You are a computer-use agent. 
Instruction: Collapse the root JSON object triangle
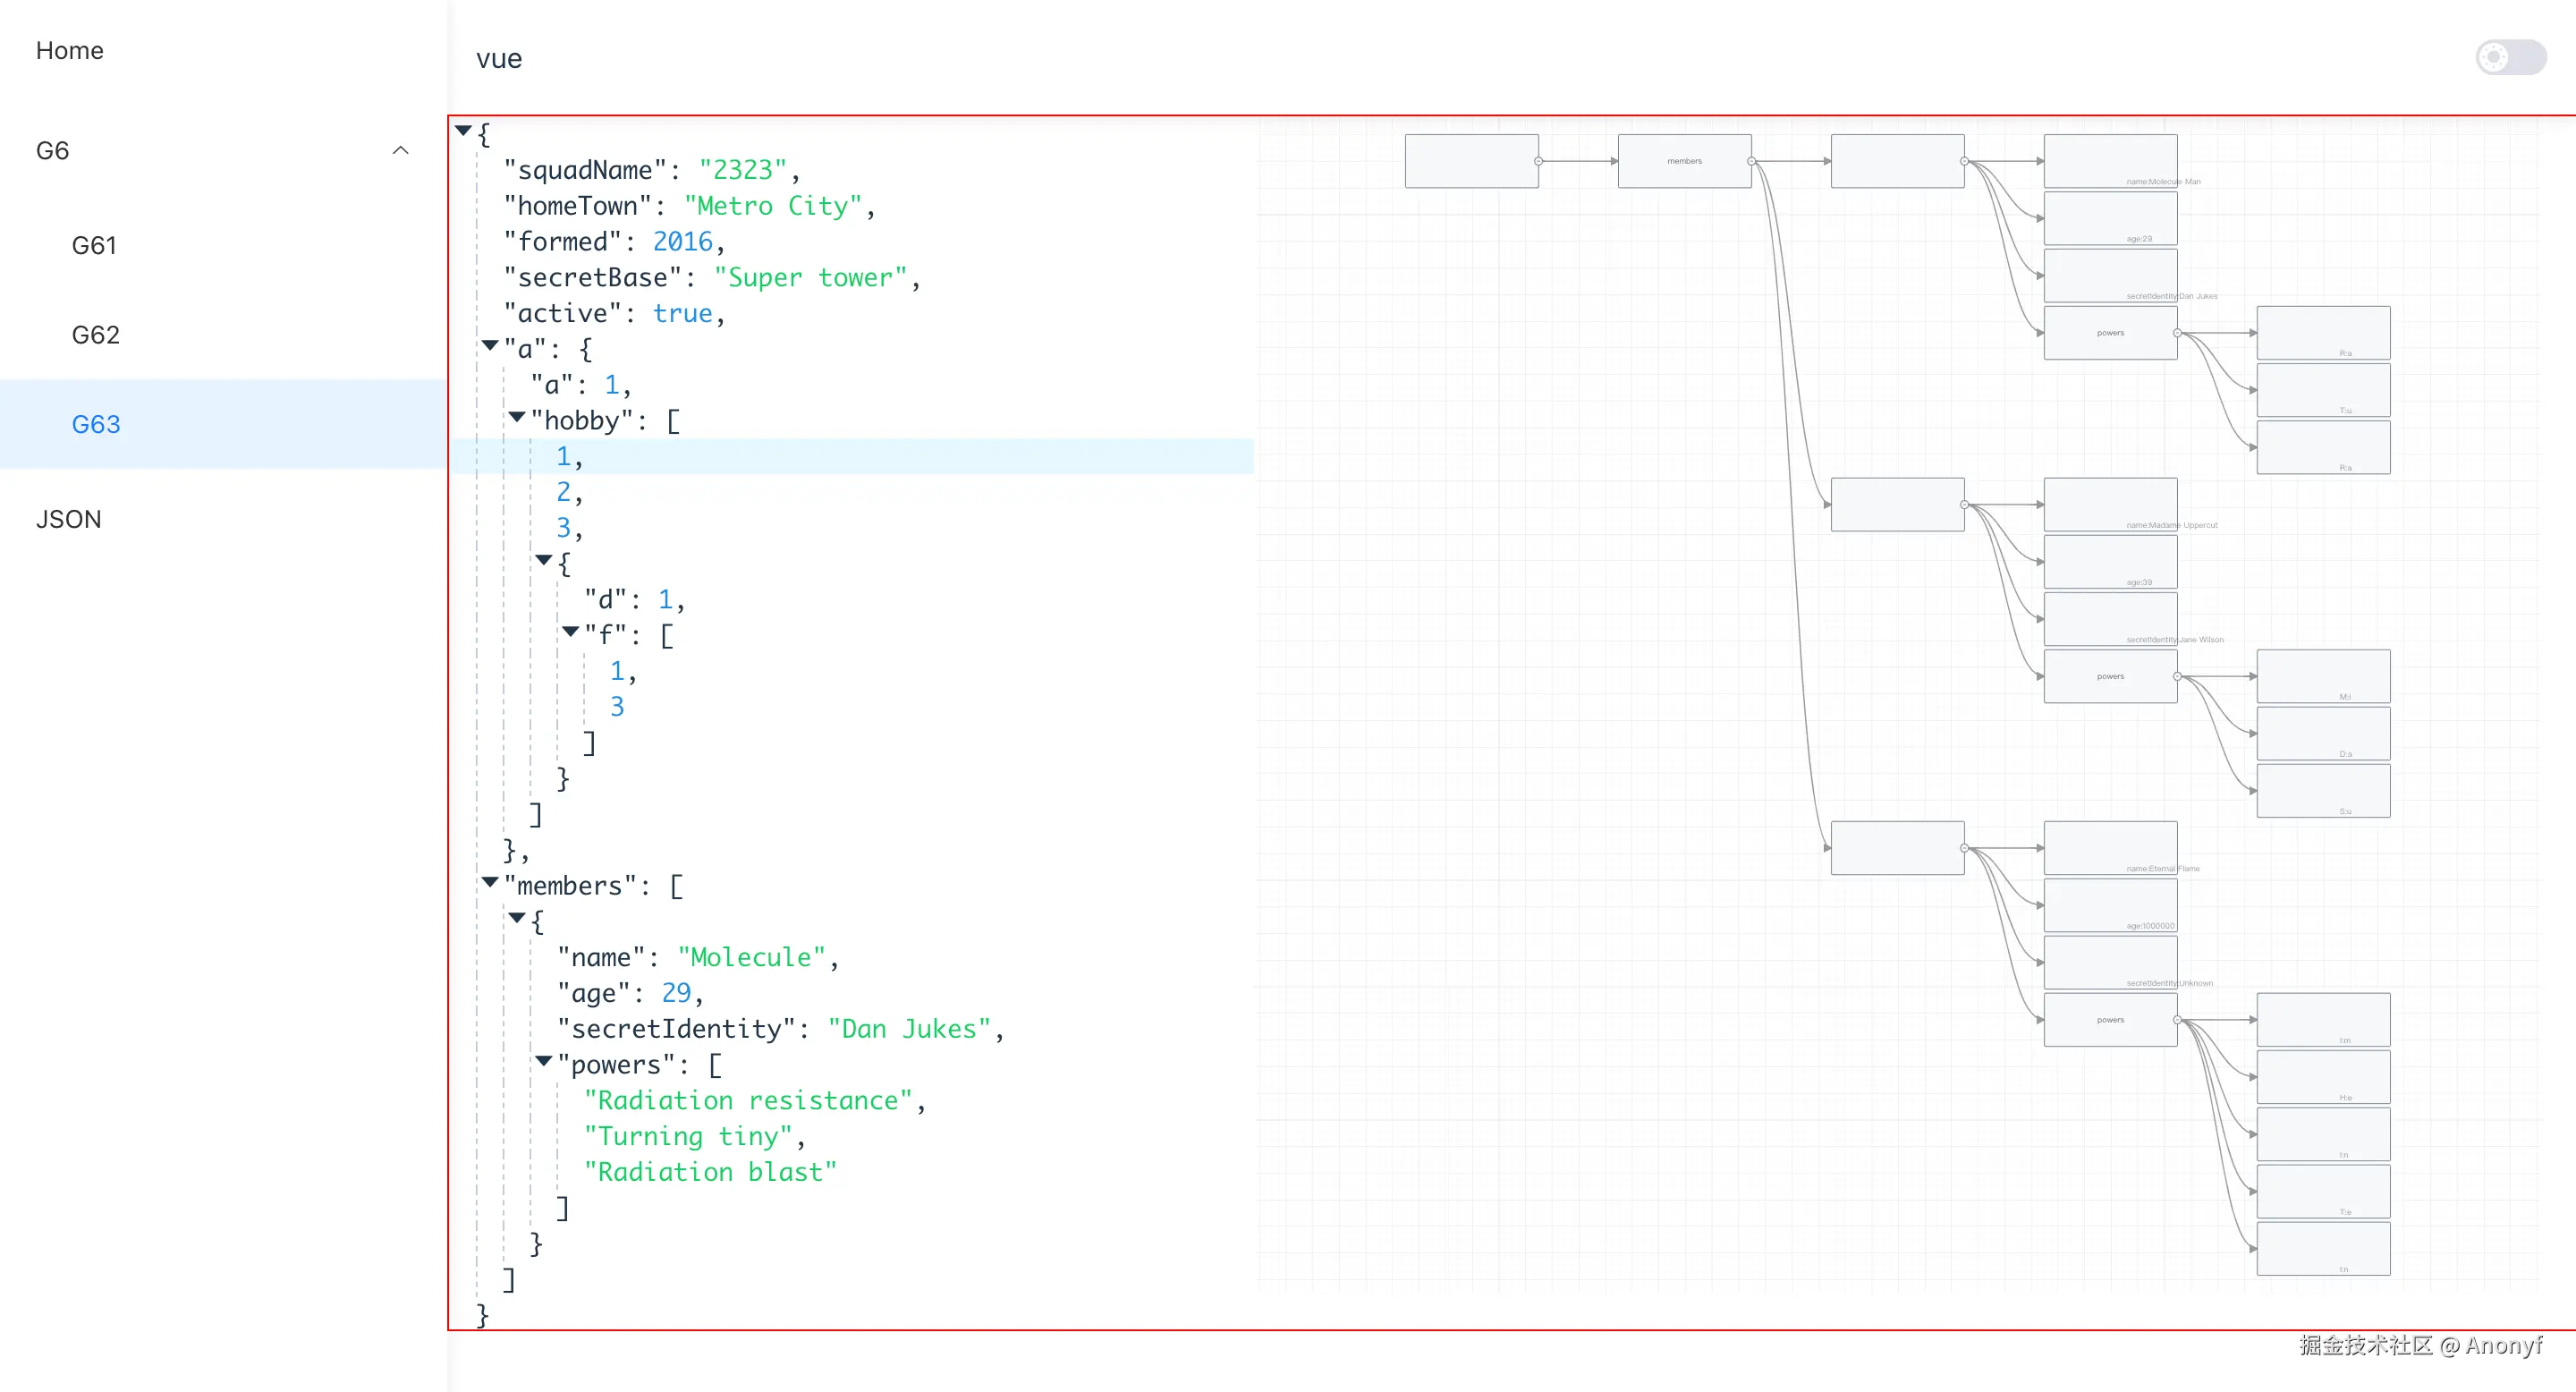tap(463, 130)
